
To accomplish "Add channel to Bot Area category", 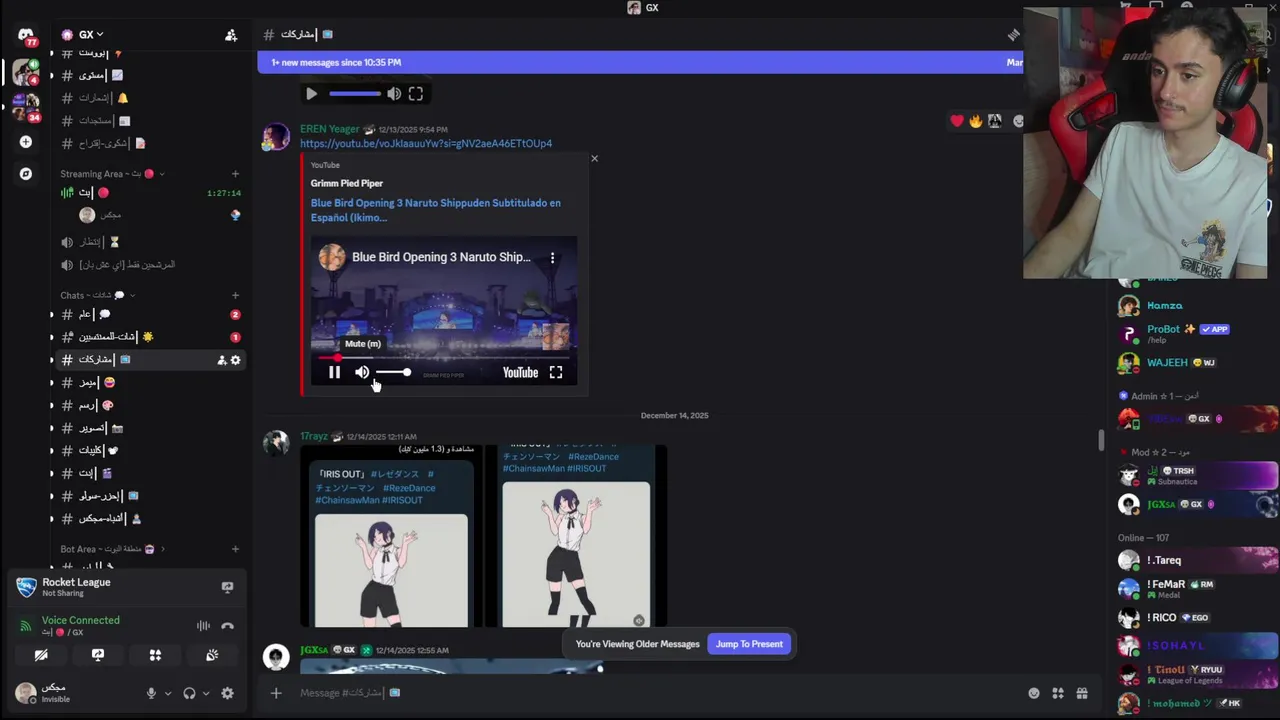I will (x=235, y=549).
